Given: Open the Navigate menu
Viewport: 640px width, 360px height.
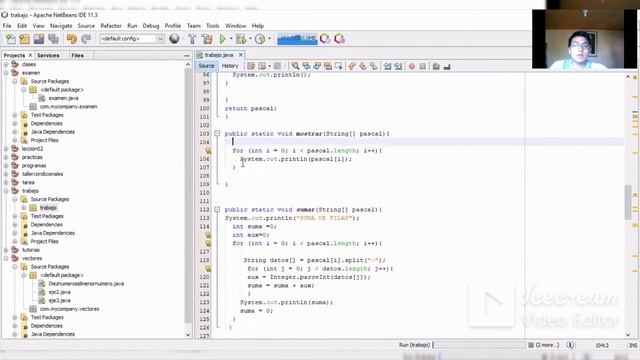Looking at the screenshot, I should [61, 26].
